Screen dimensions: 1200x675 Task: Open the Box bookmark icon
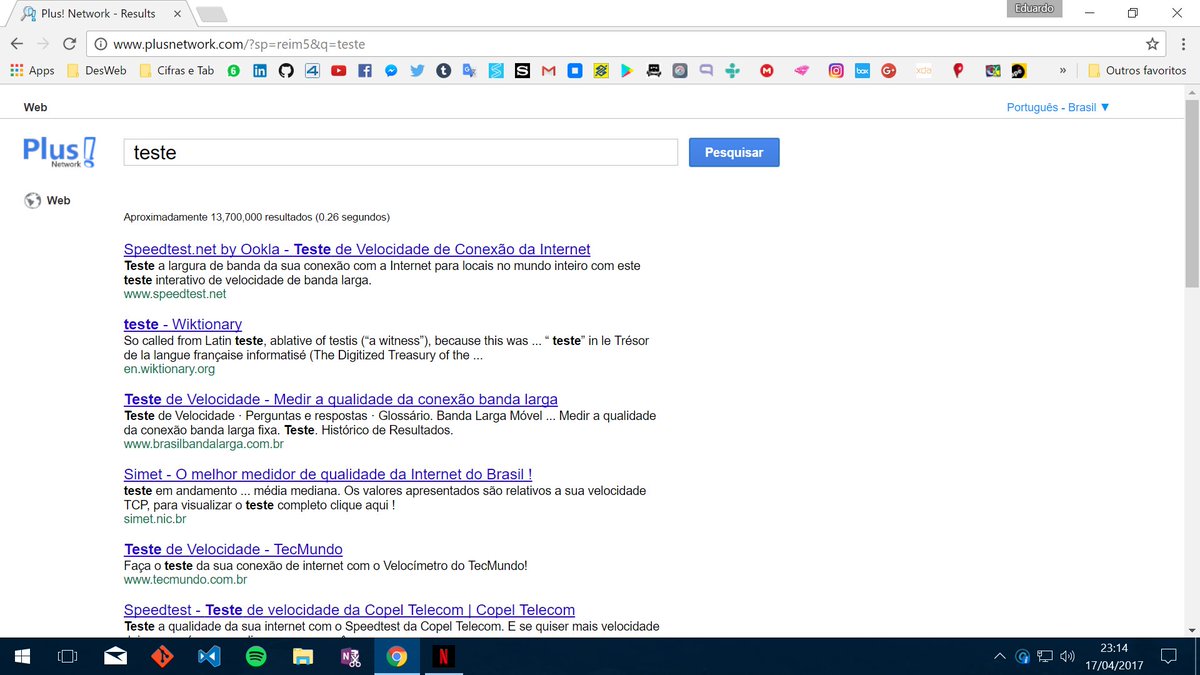[862, 71]
